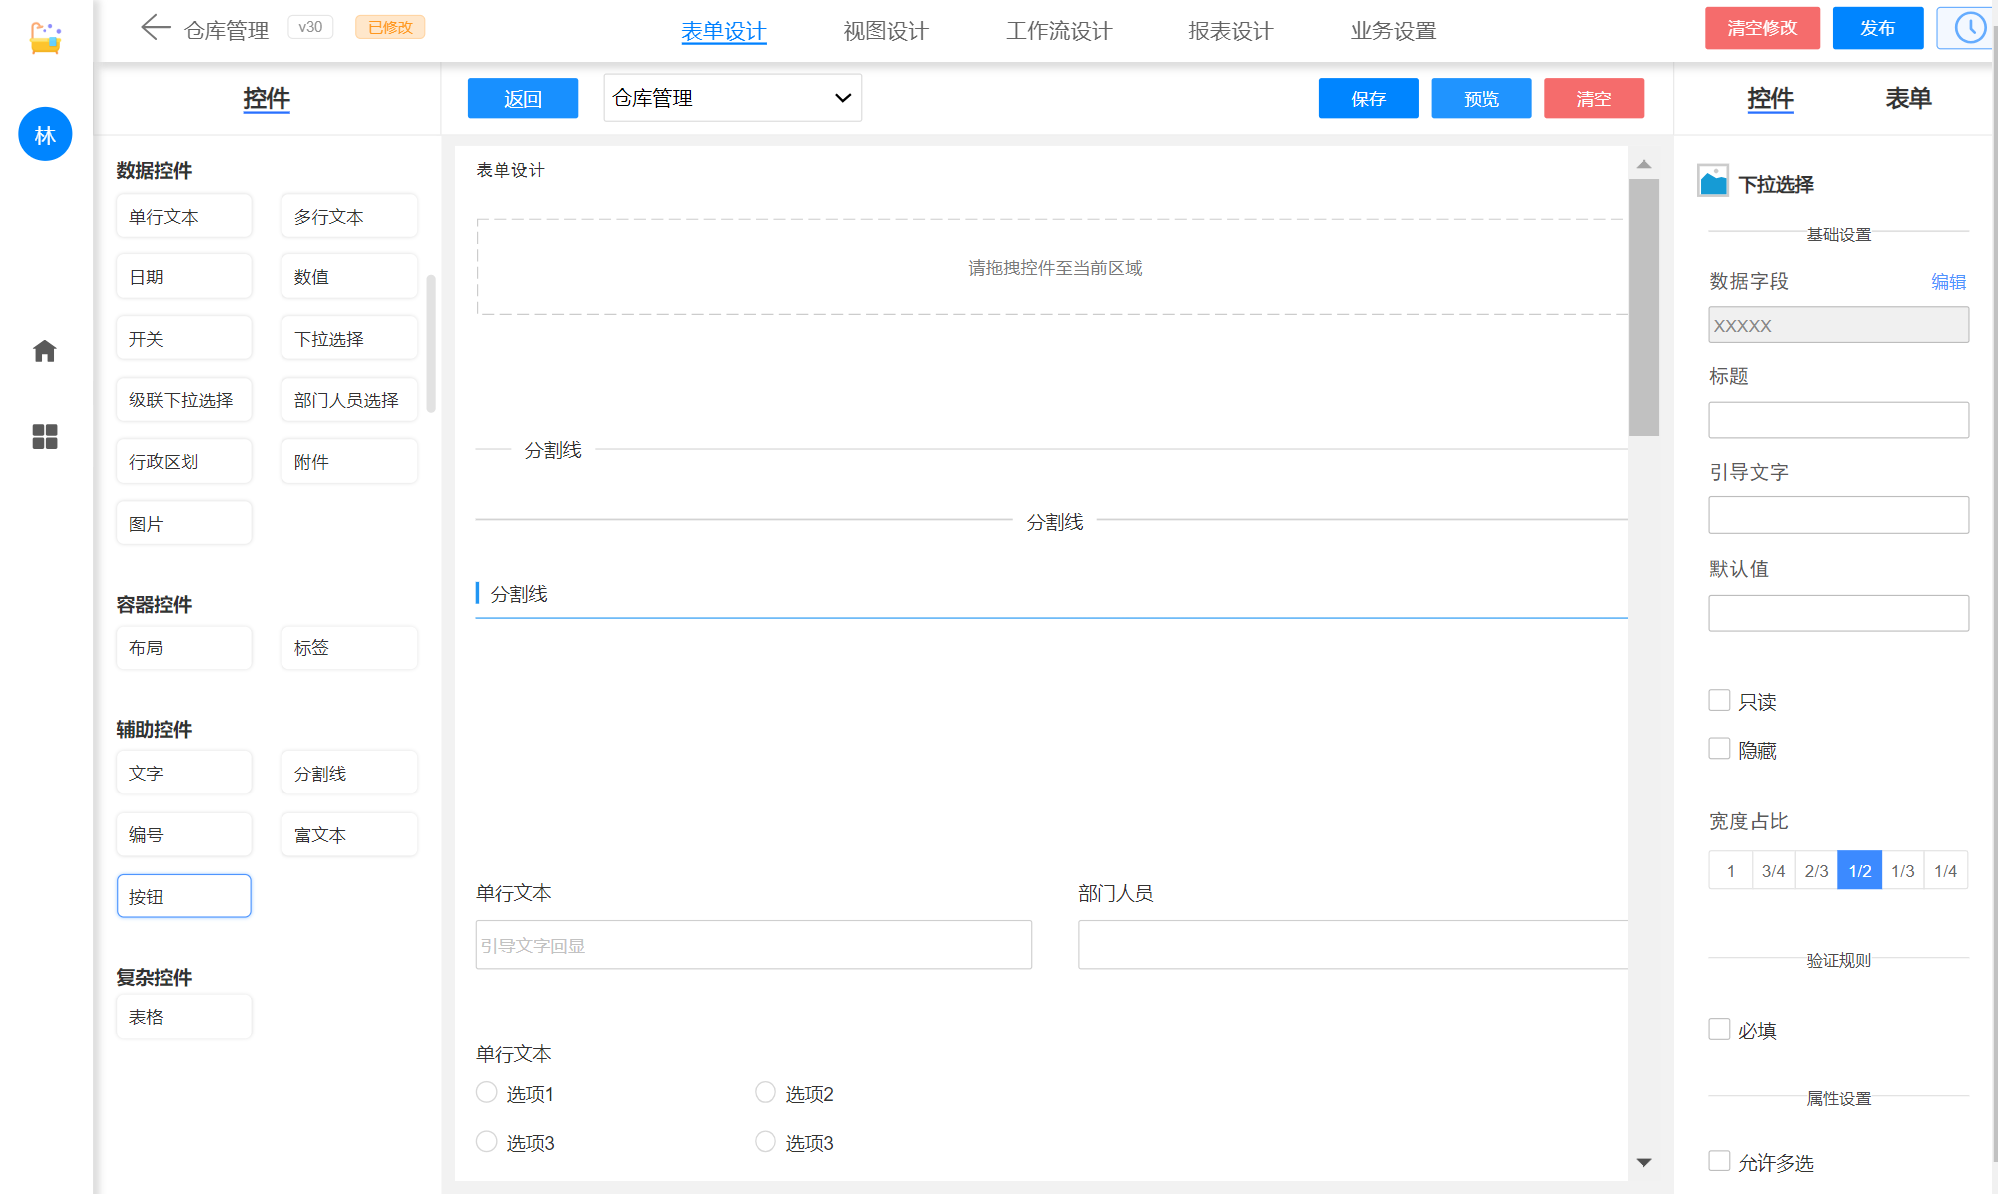Viewport: 1998px width, 1194px height.
Task: Click the 部门人员 input box
Action: tap(1352, 945)
